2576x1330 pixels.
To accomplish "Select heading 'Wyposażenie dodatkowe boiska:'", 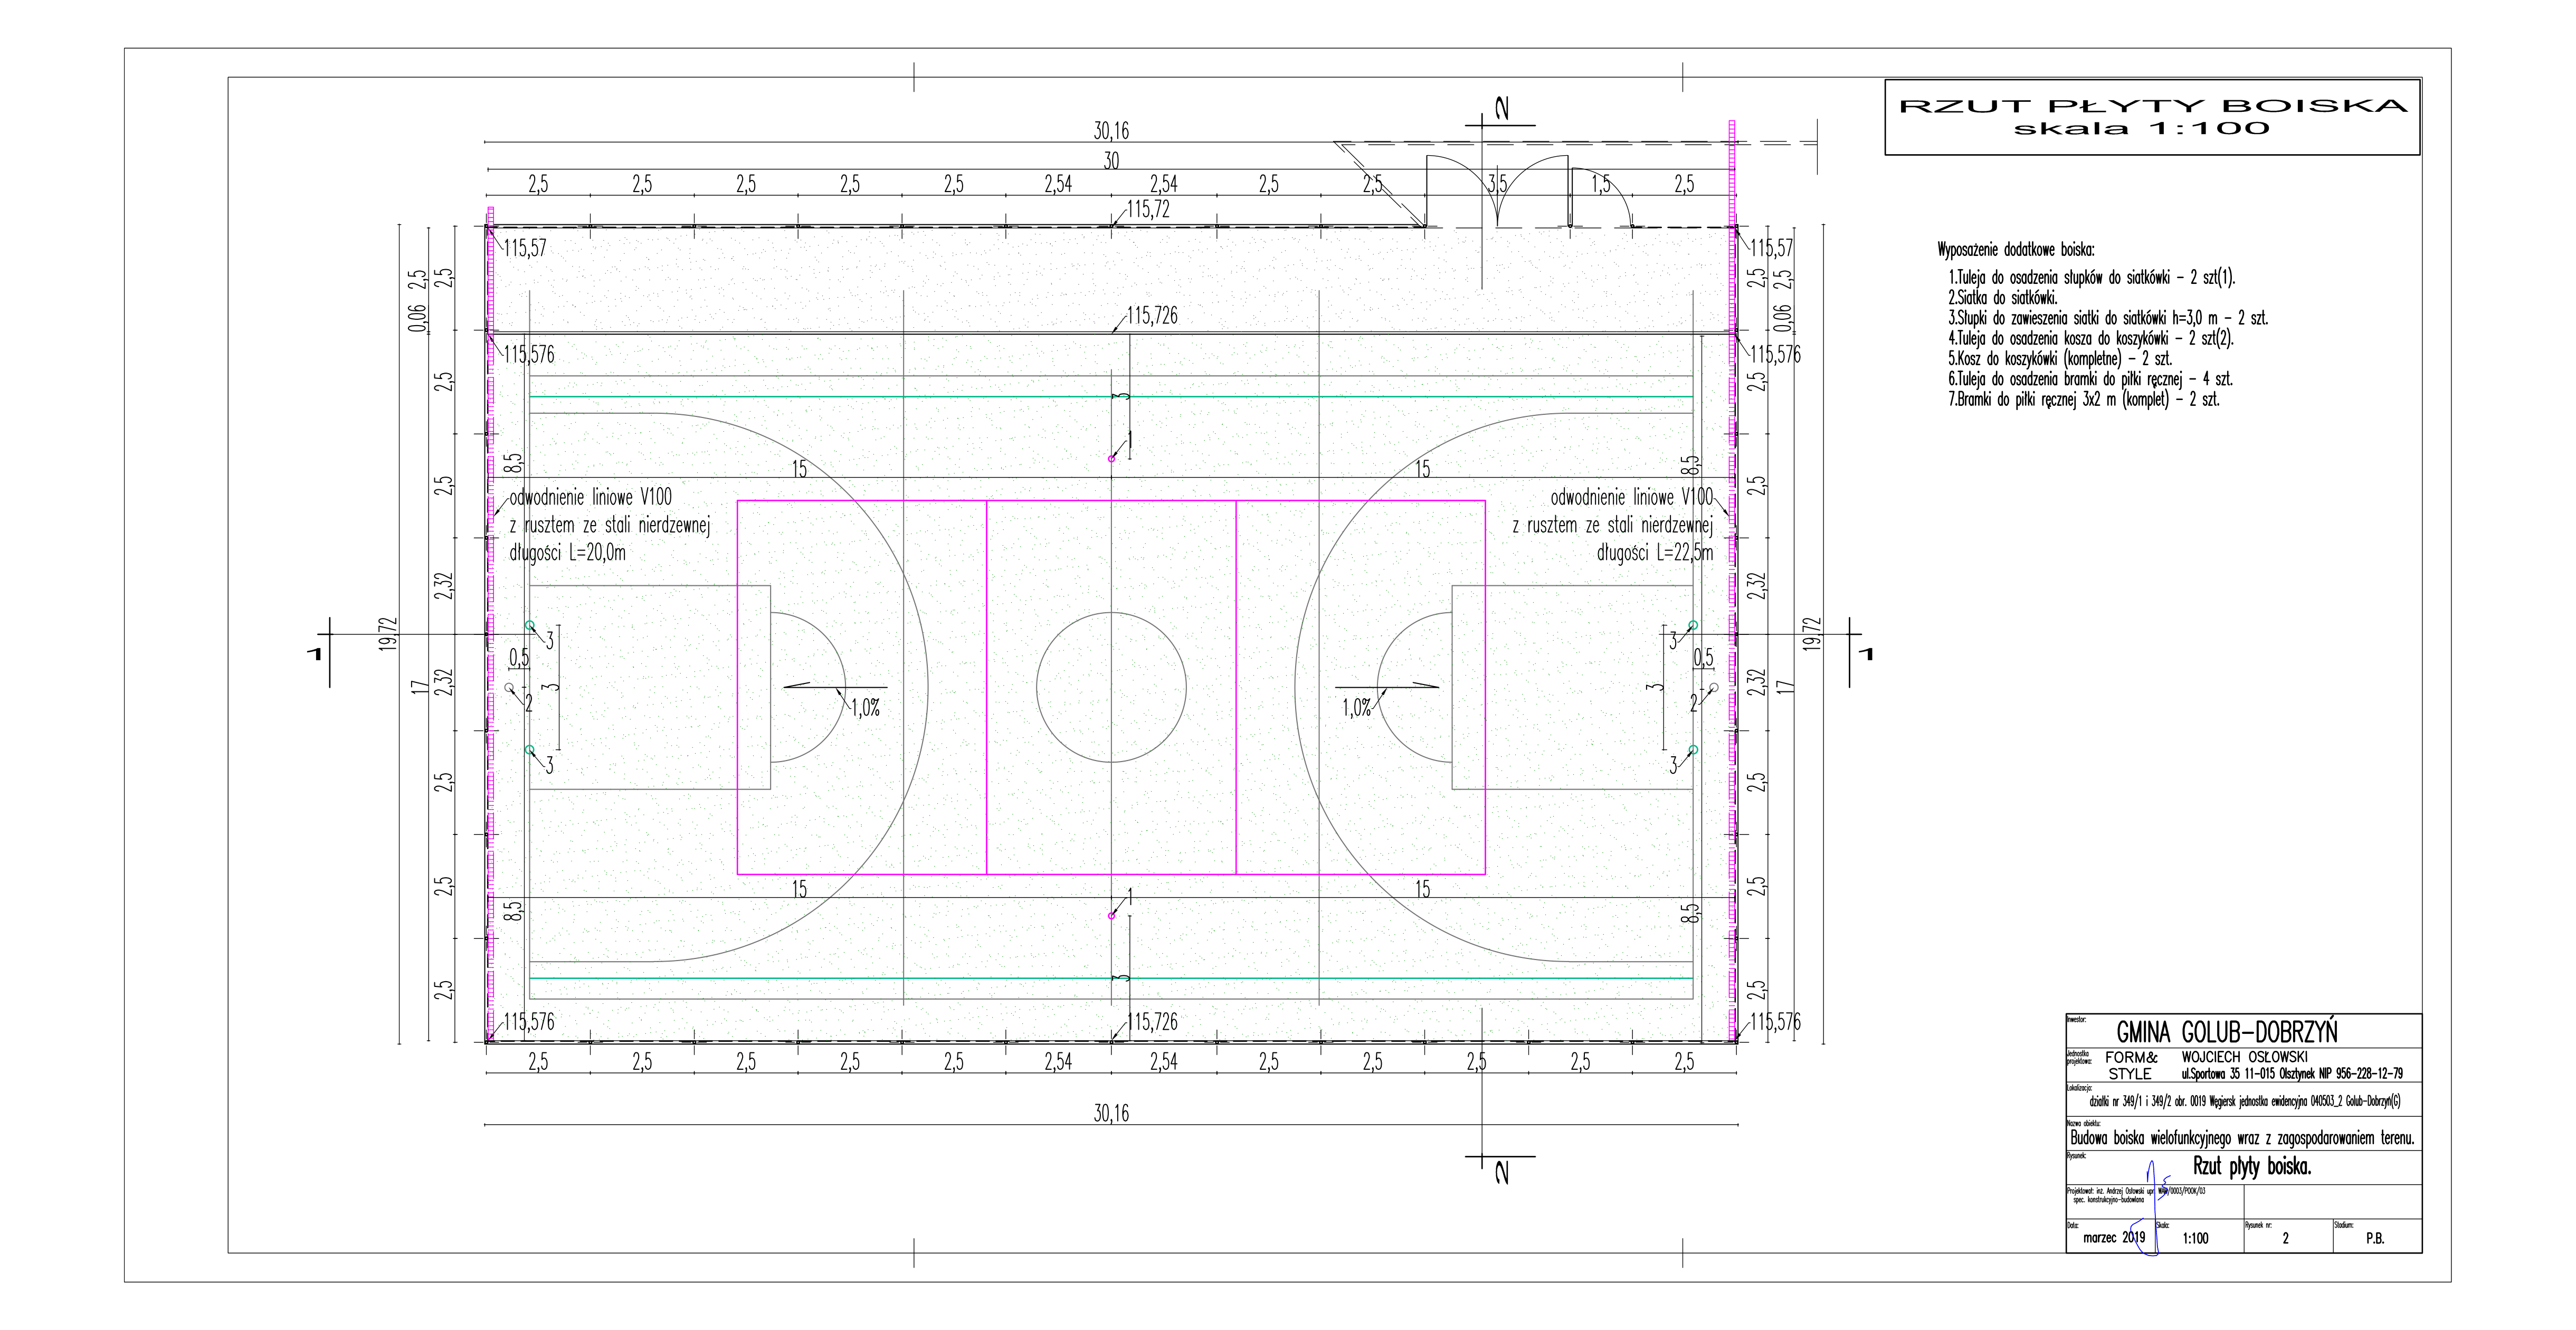I will [2016, 250].
